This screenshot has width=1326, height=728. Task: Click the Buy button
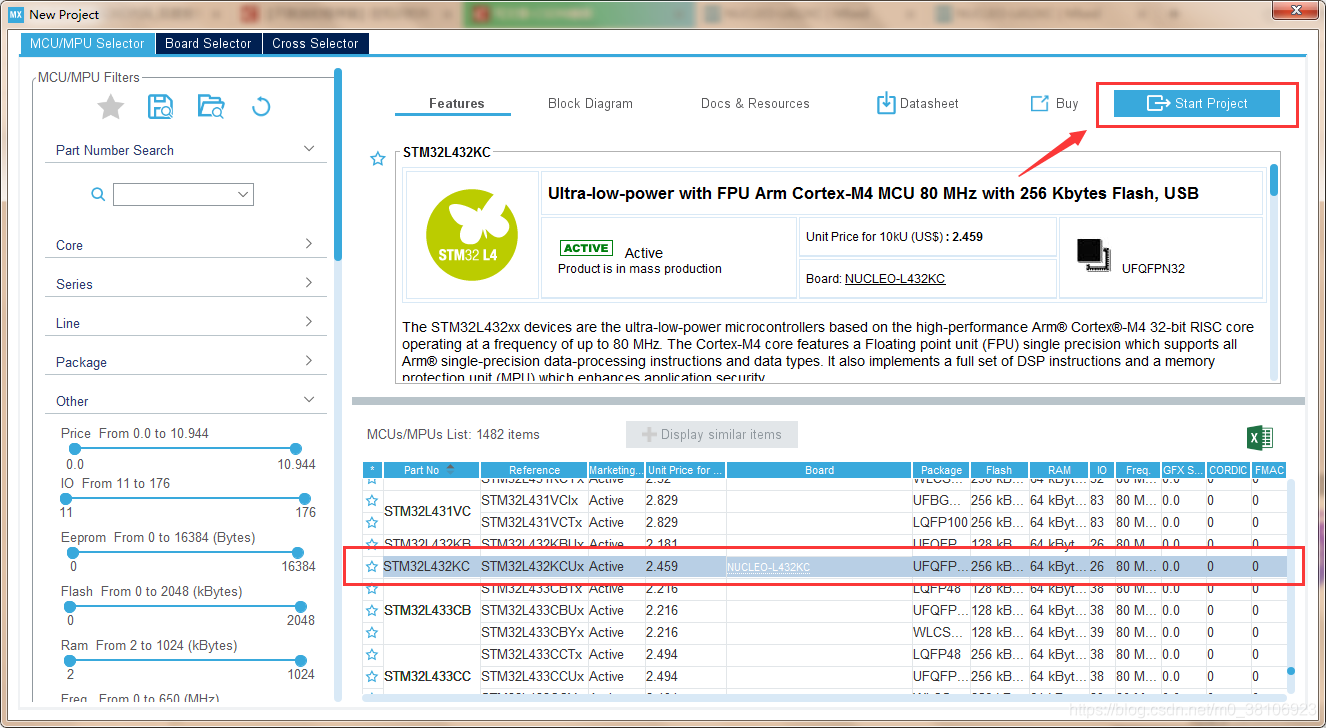click(x=1054, y=104)
